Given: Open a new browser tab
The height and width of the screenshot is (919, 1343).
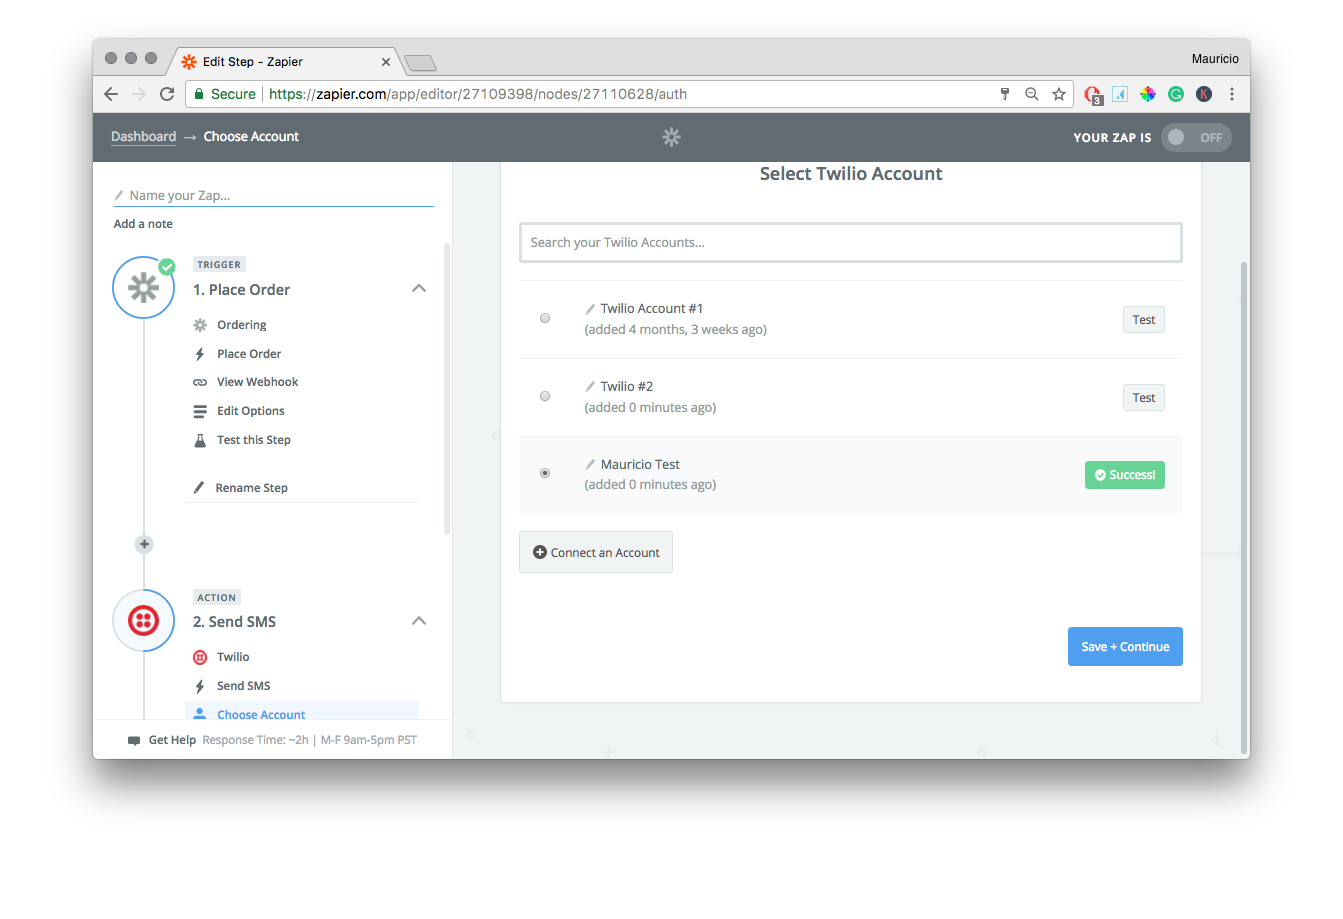Looking at the screenshot, I should (x=420, y=63).
